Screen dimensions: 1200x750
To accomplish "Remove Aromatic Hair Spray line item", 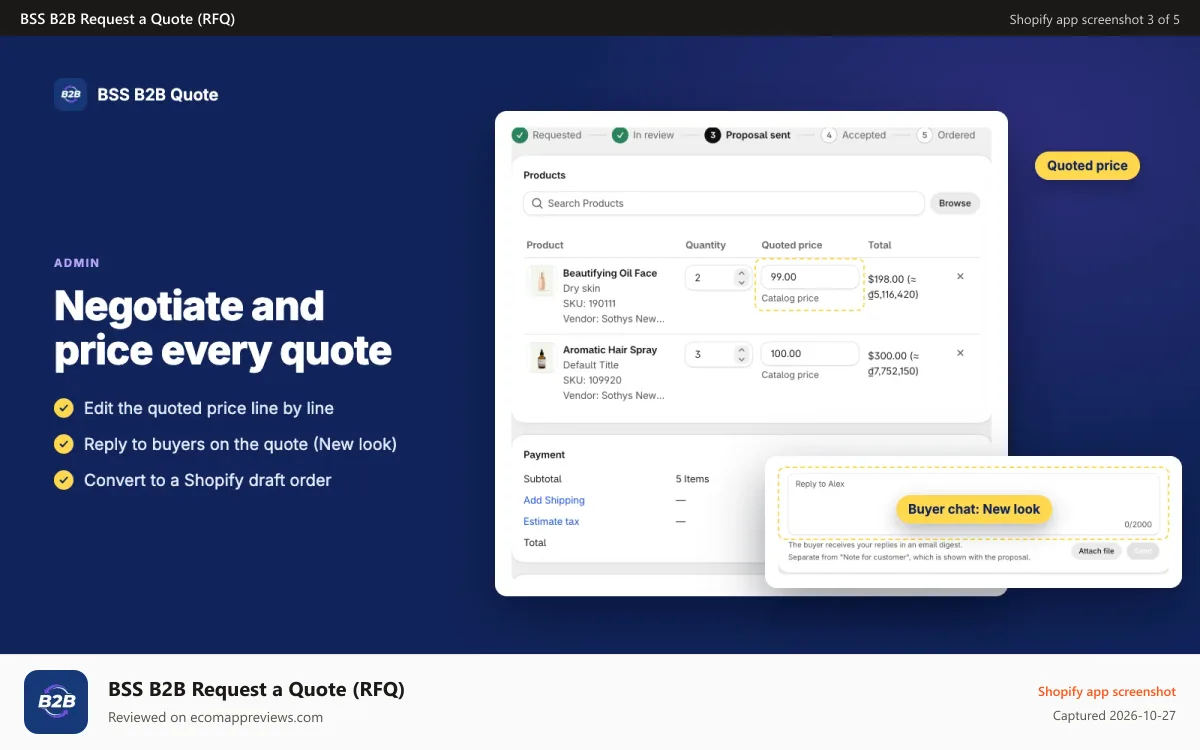I will click(x=960, y=353).
